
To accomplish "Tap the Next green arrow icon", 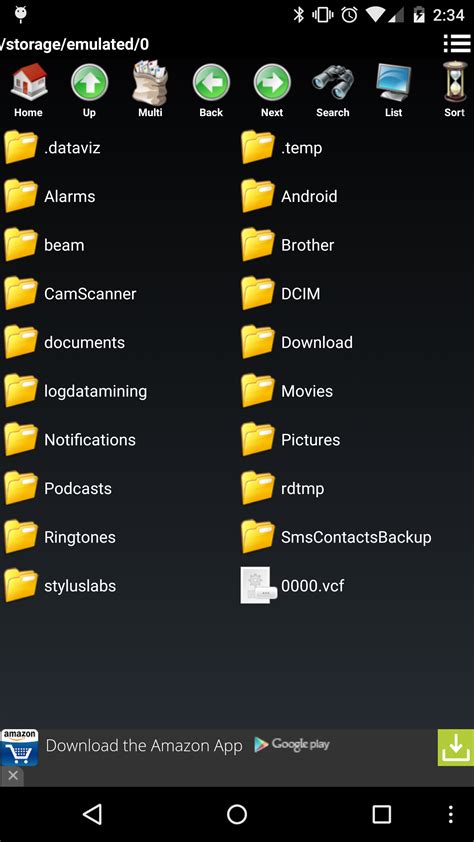I will [x=272, y=82].
